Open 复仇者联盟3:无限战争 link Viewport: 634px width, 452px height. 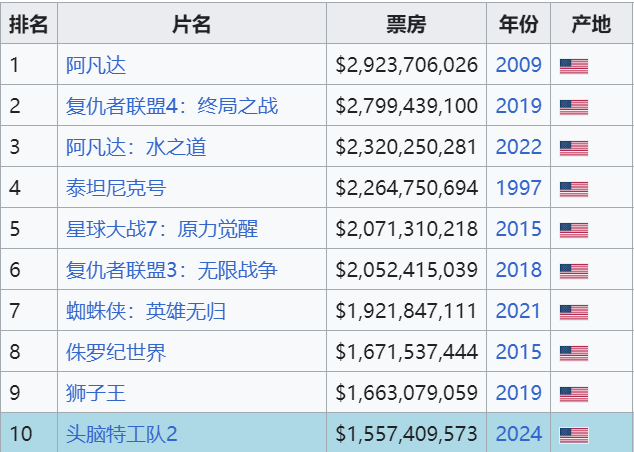click(172, 270)
